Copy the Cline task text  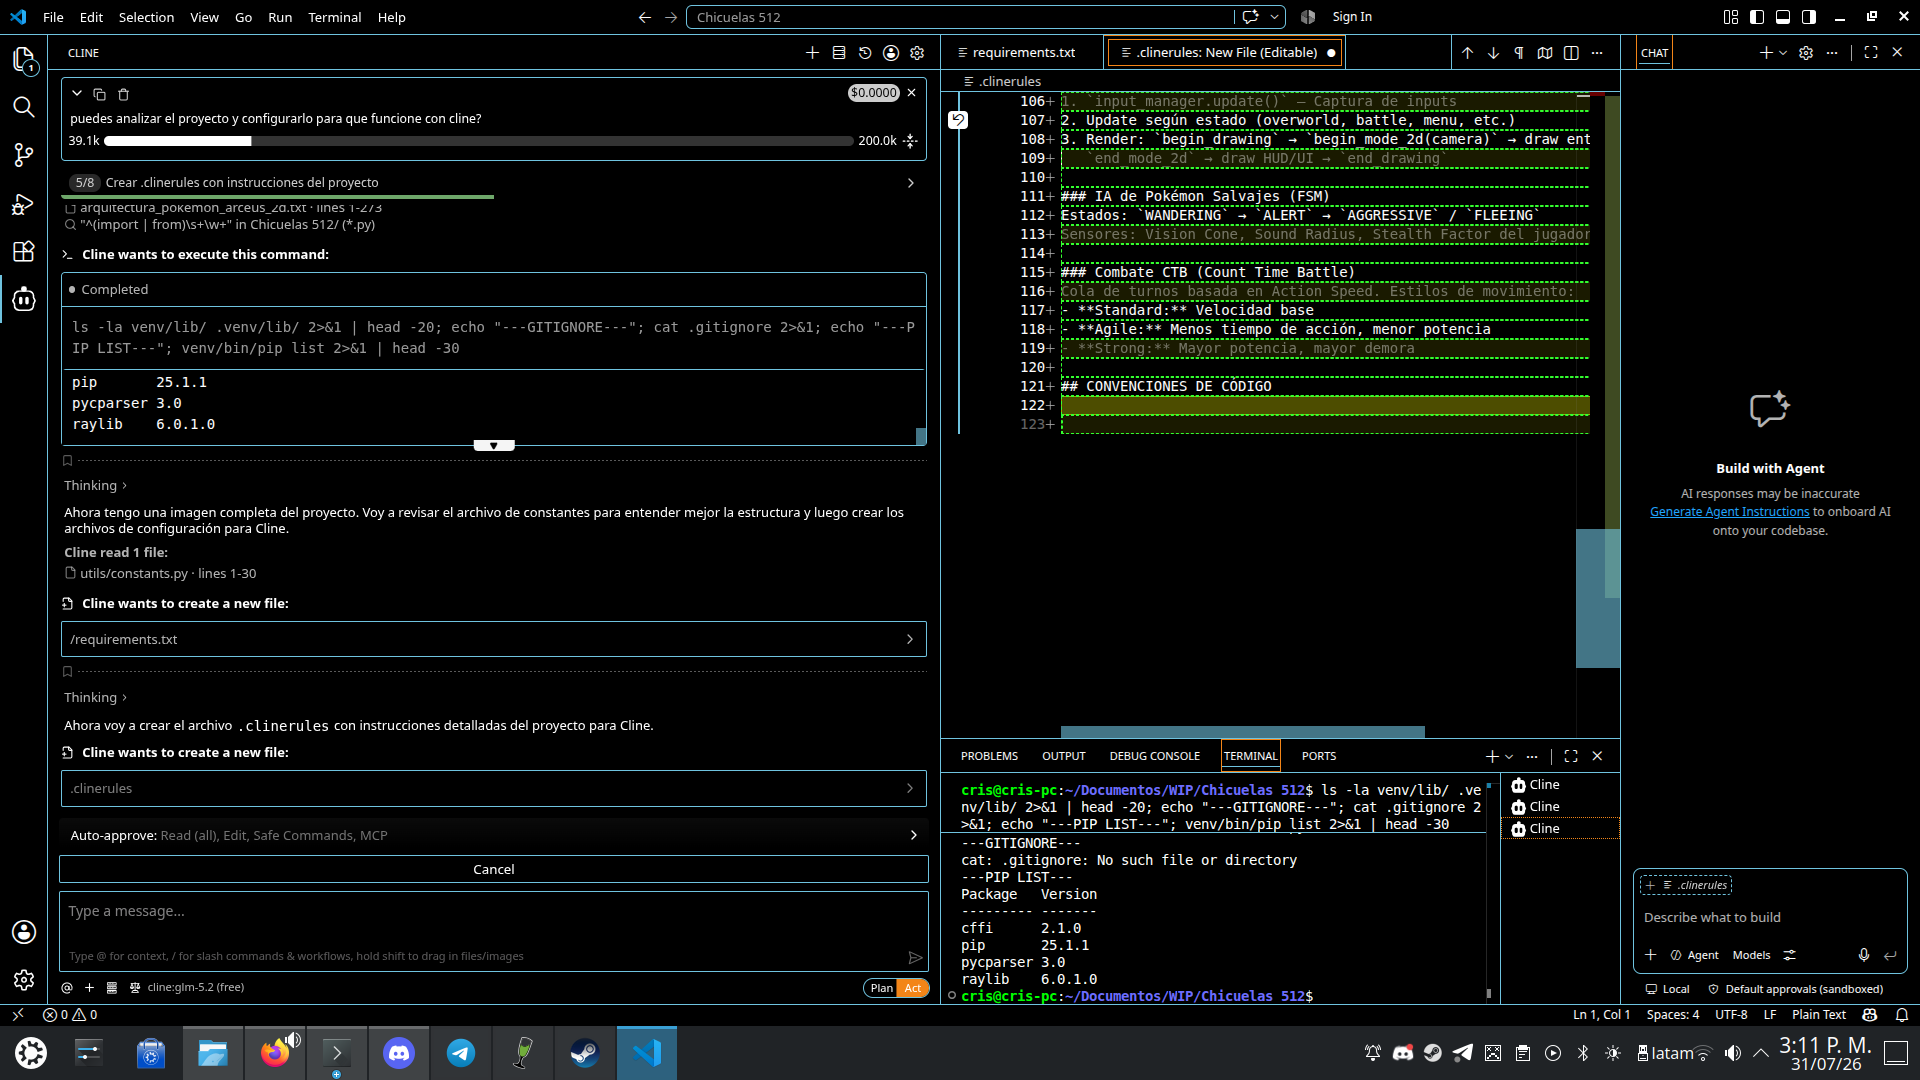click(99, 94)
